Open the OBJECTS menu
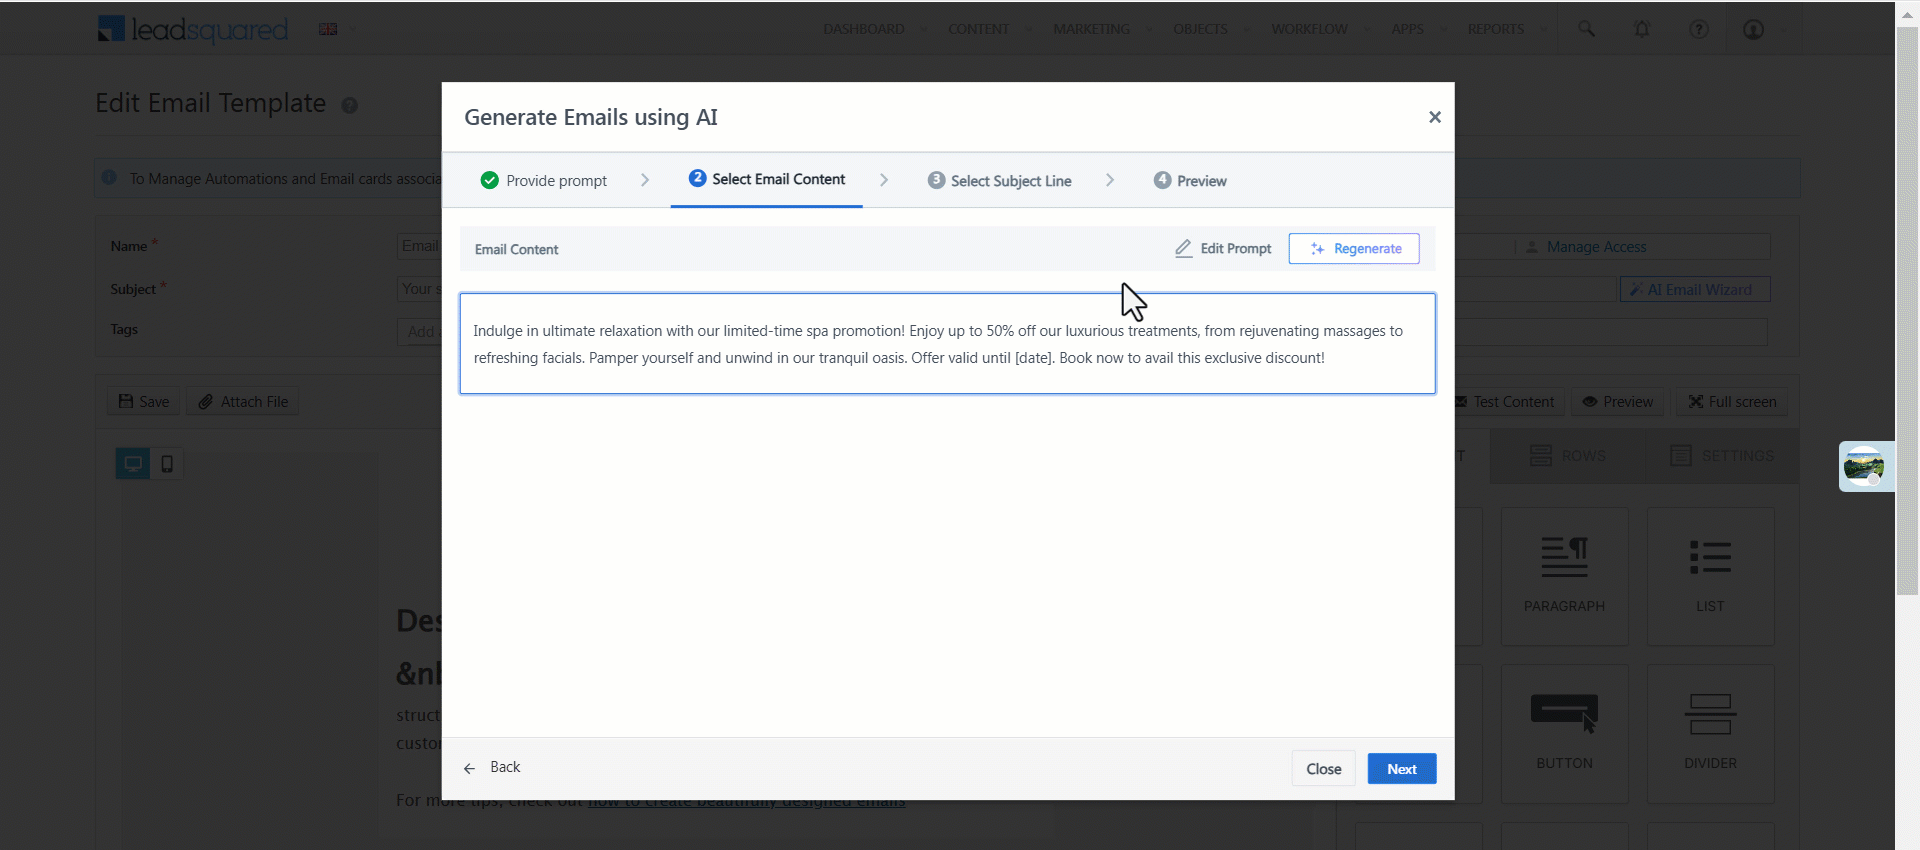1920x850 pixels. 1200,29
